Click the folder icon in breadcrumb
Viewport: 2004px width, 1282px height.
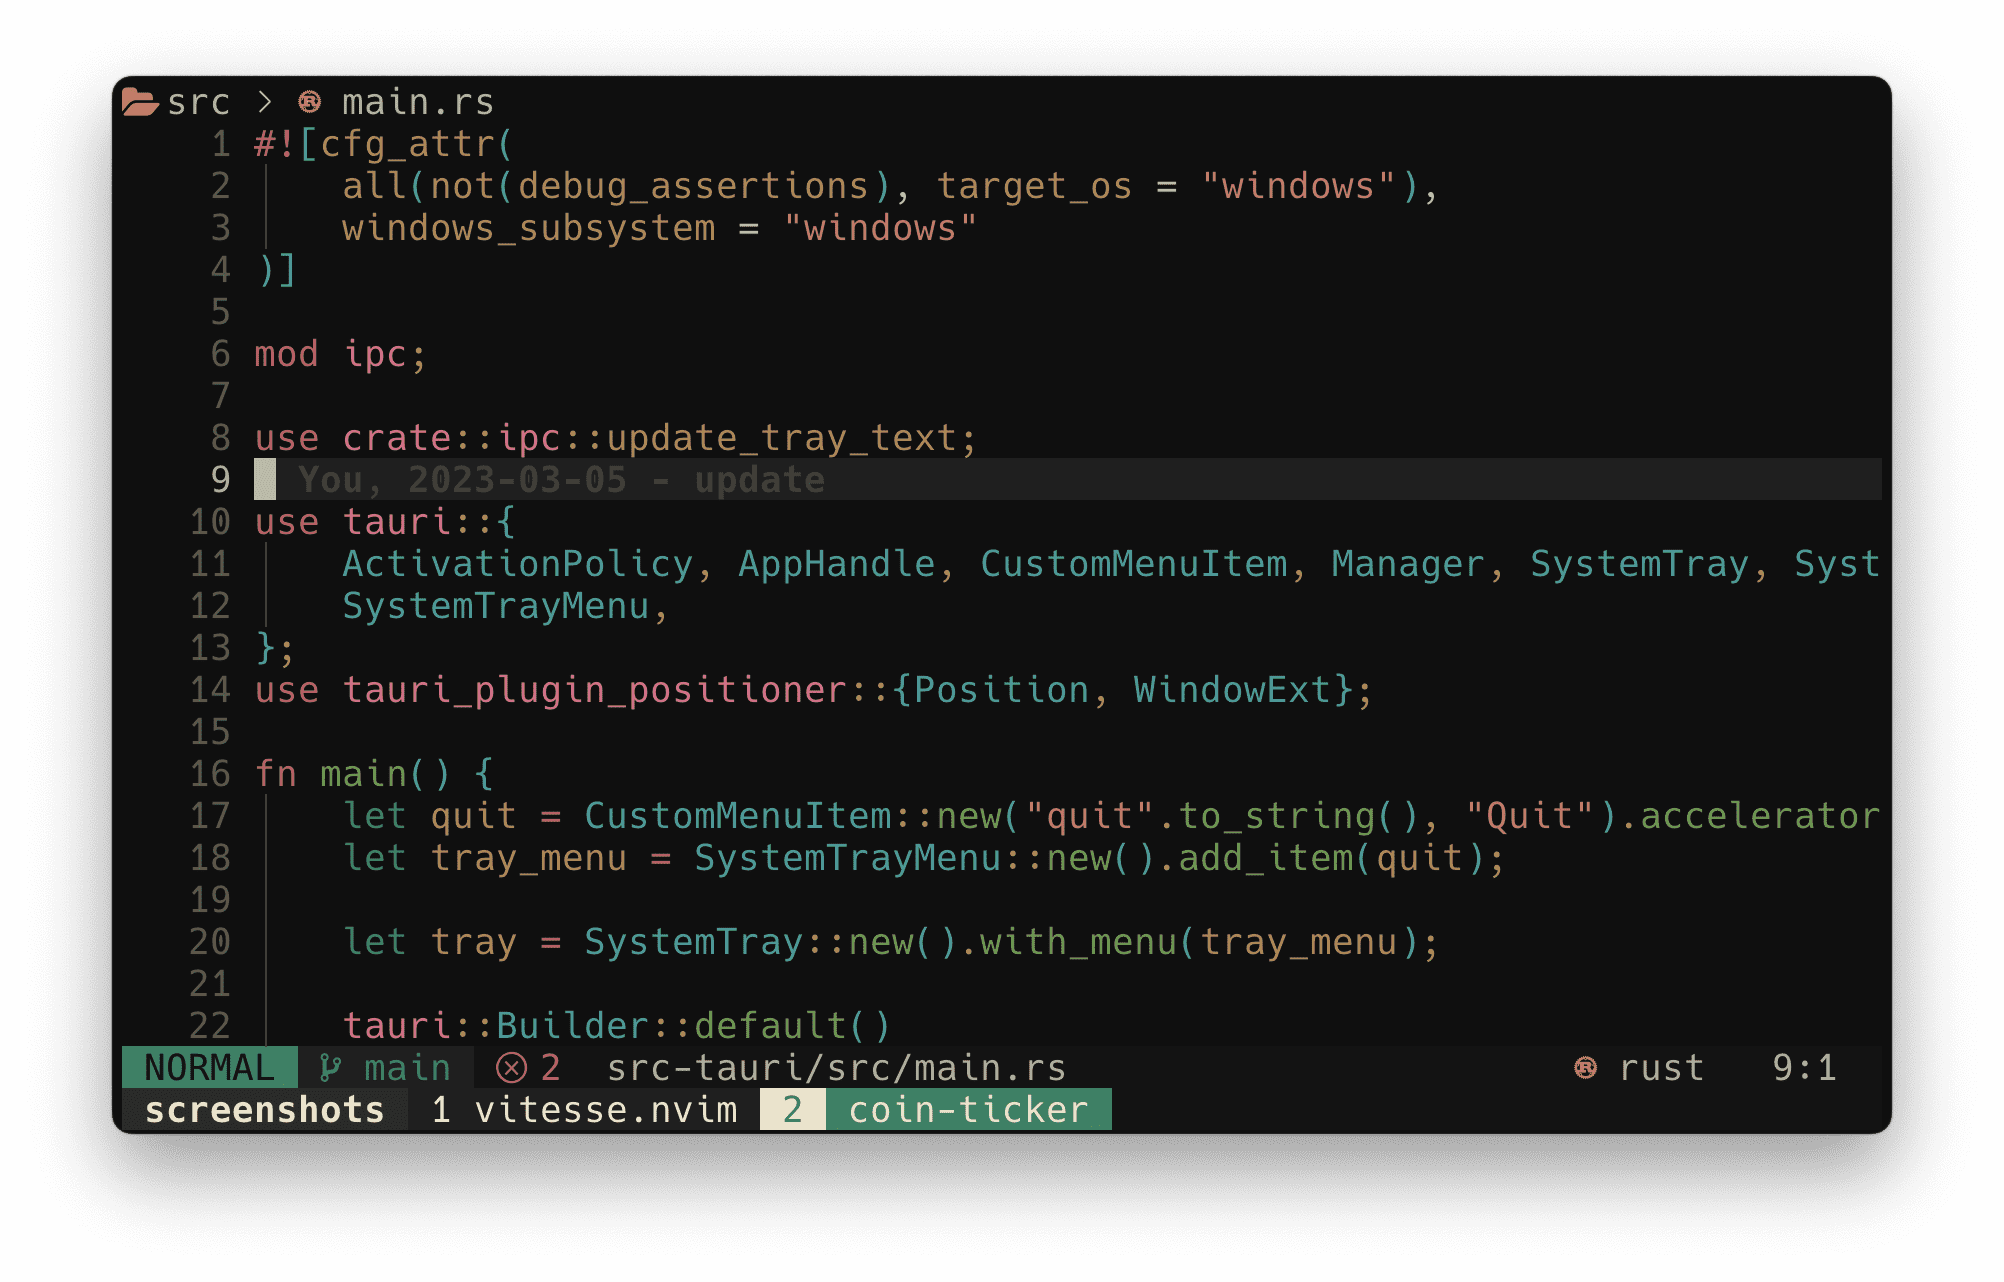click(140, 102)
